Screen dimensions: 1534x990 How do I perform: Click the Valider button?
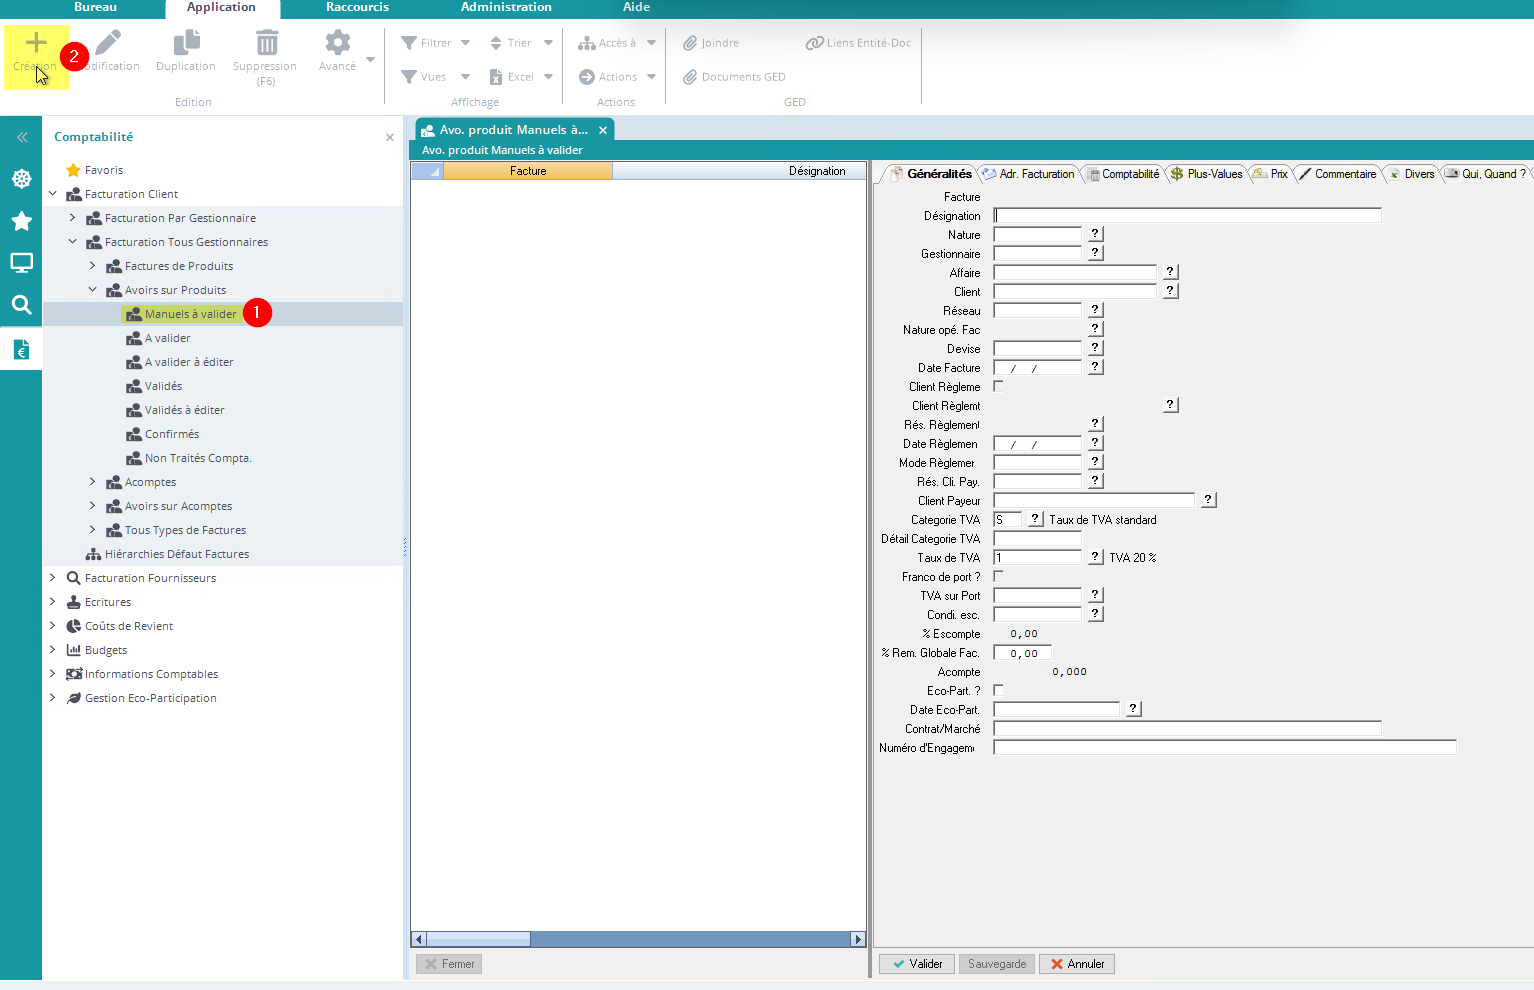(x=917, y=964)
